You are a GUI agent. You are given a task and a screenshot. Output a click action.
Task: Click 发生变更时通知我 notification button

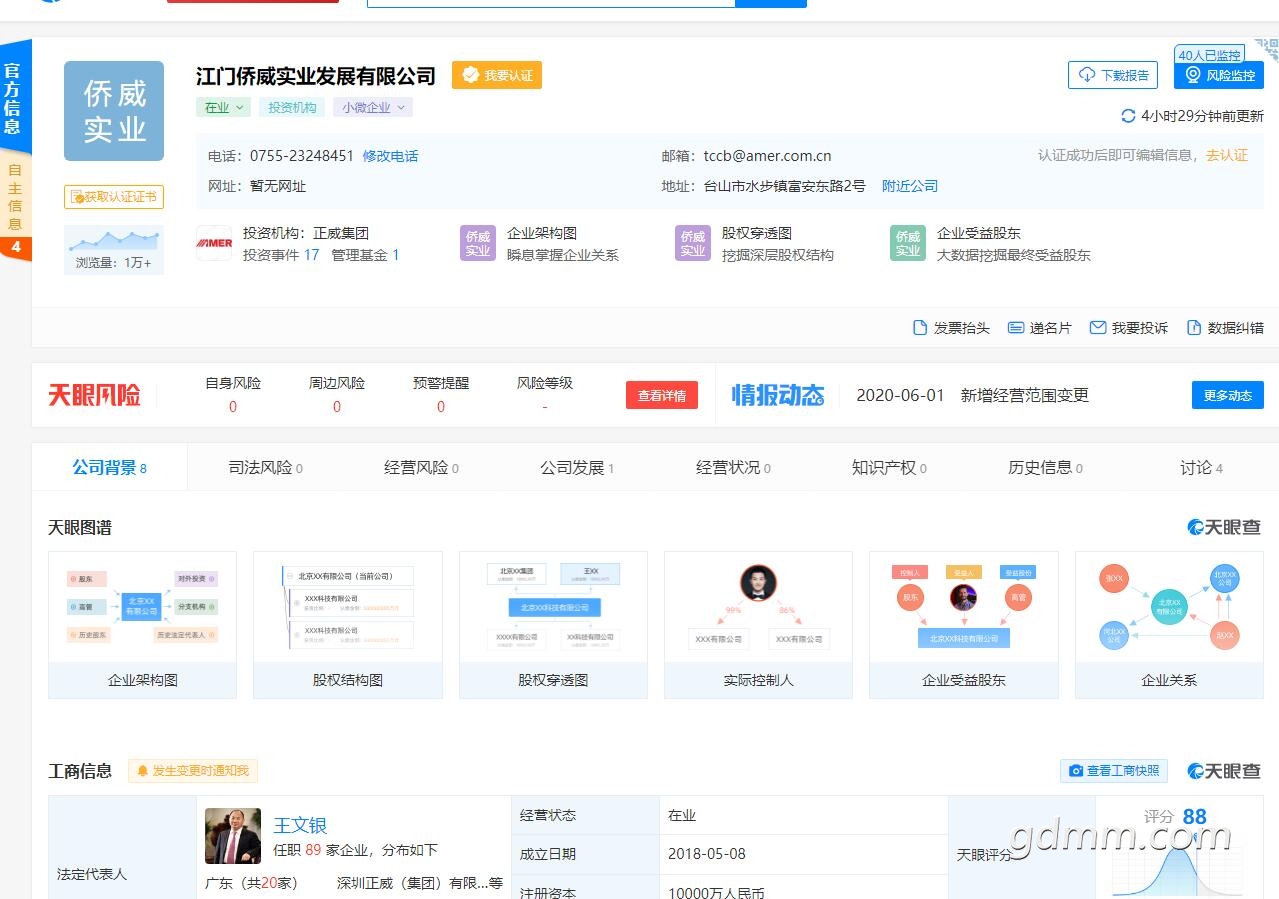pyautogui.click(x=193, y=771)
